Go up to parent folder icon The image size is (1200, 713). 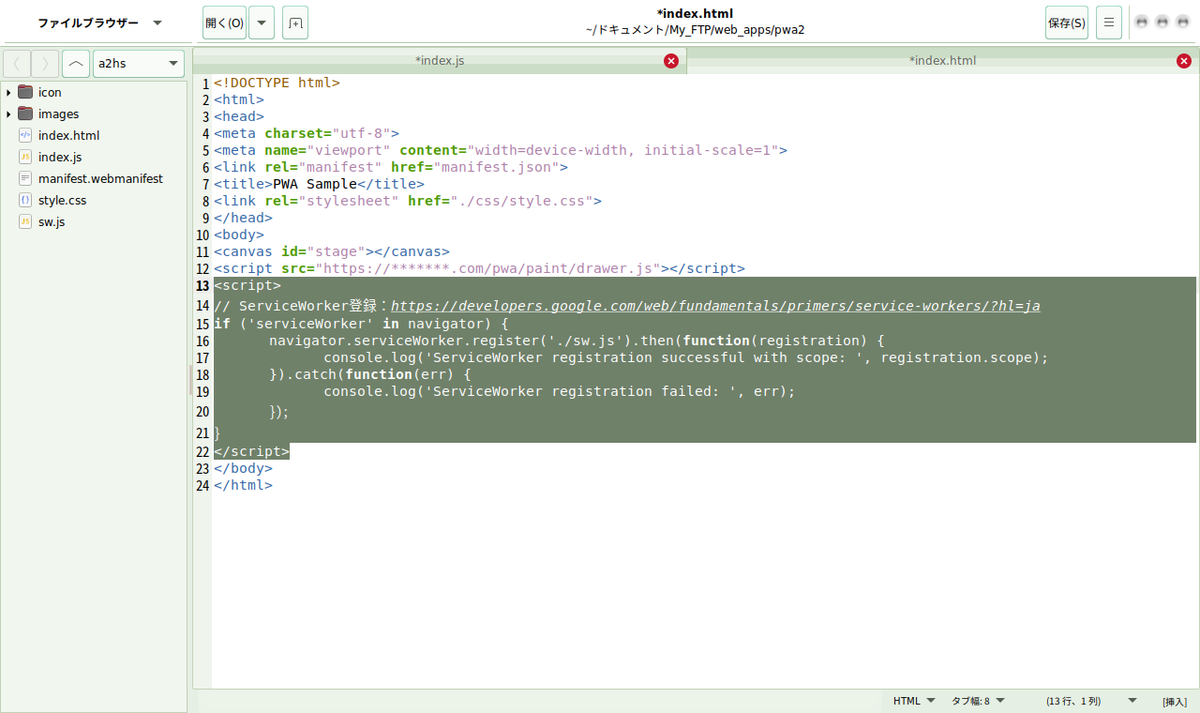[x=75, y=64]
